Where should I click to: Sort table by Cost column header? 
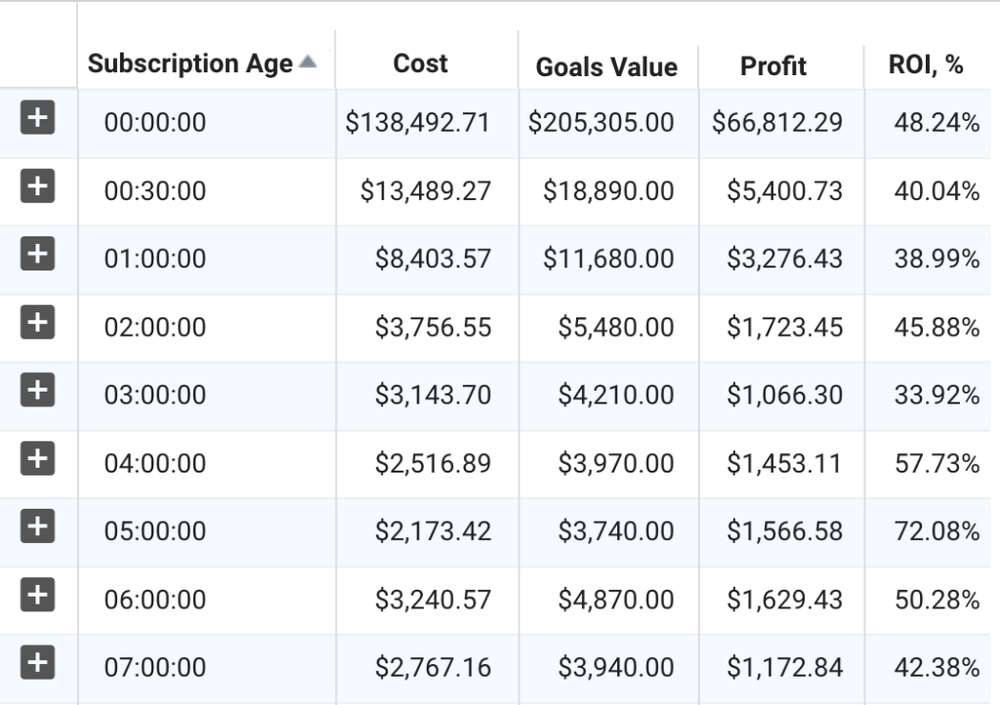(x=420, y=64)
